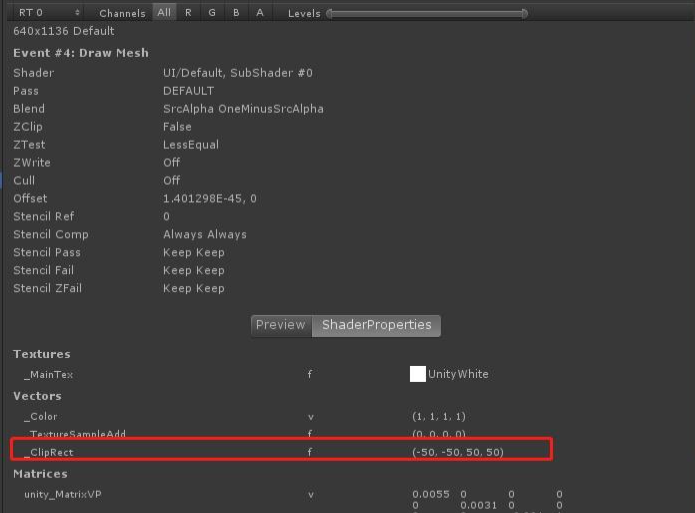The image size is (695, 513).
Task: Open the RT 0 render target dropdown
Action: point(48,12)
